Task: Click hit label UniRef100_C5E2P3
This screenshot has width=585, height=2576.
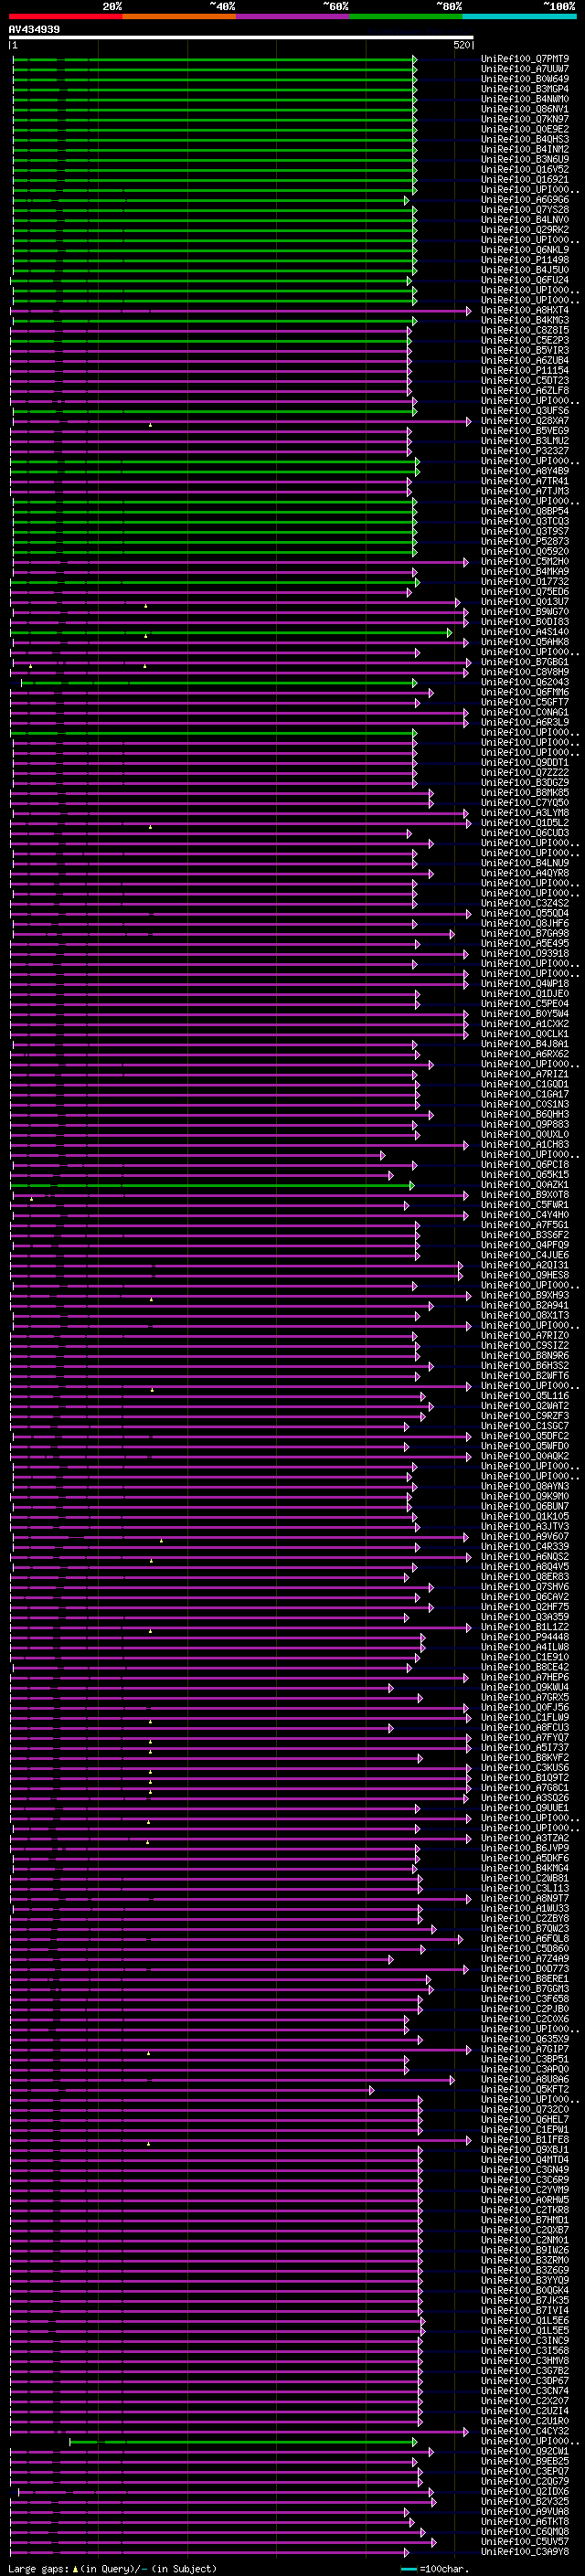Action: click(525, 340)
